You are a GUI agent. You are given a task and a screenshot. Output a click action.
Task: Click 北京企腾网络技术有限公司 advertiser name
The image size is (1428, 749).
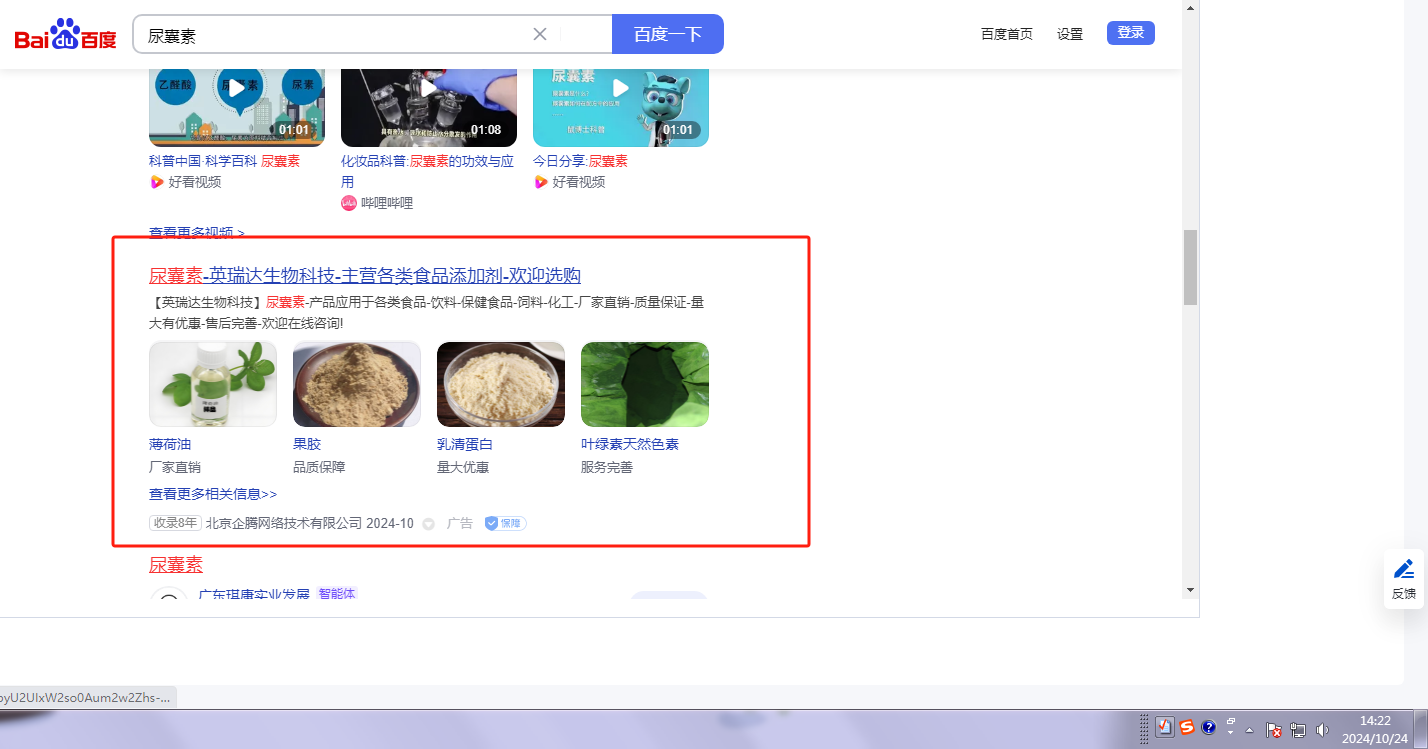pos(284,523)
